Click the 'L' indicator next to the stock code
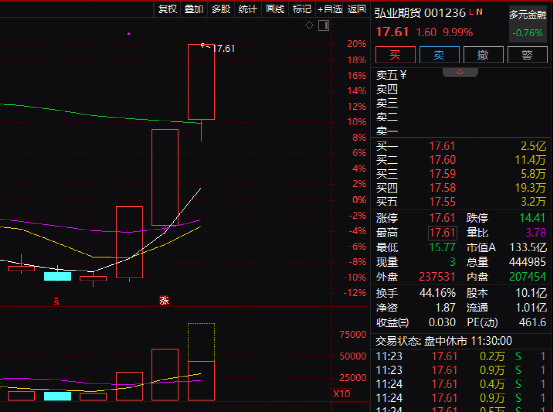553x412 pixels. point(472,12)
